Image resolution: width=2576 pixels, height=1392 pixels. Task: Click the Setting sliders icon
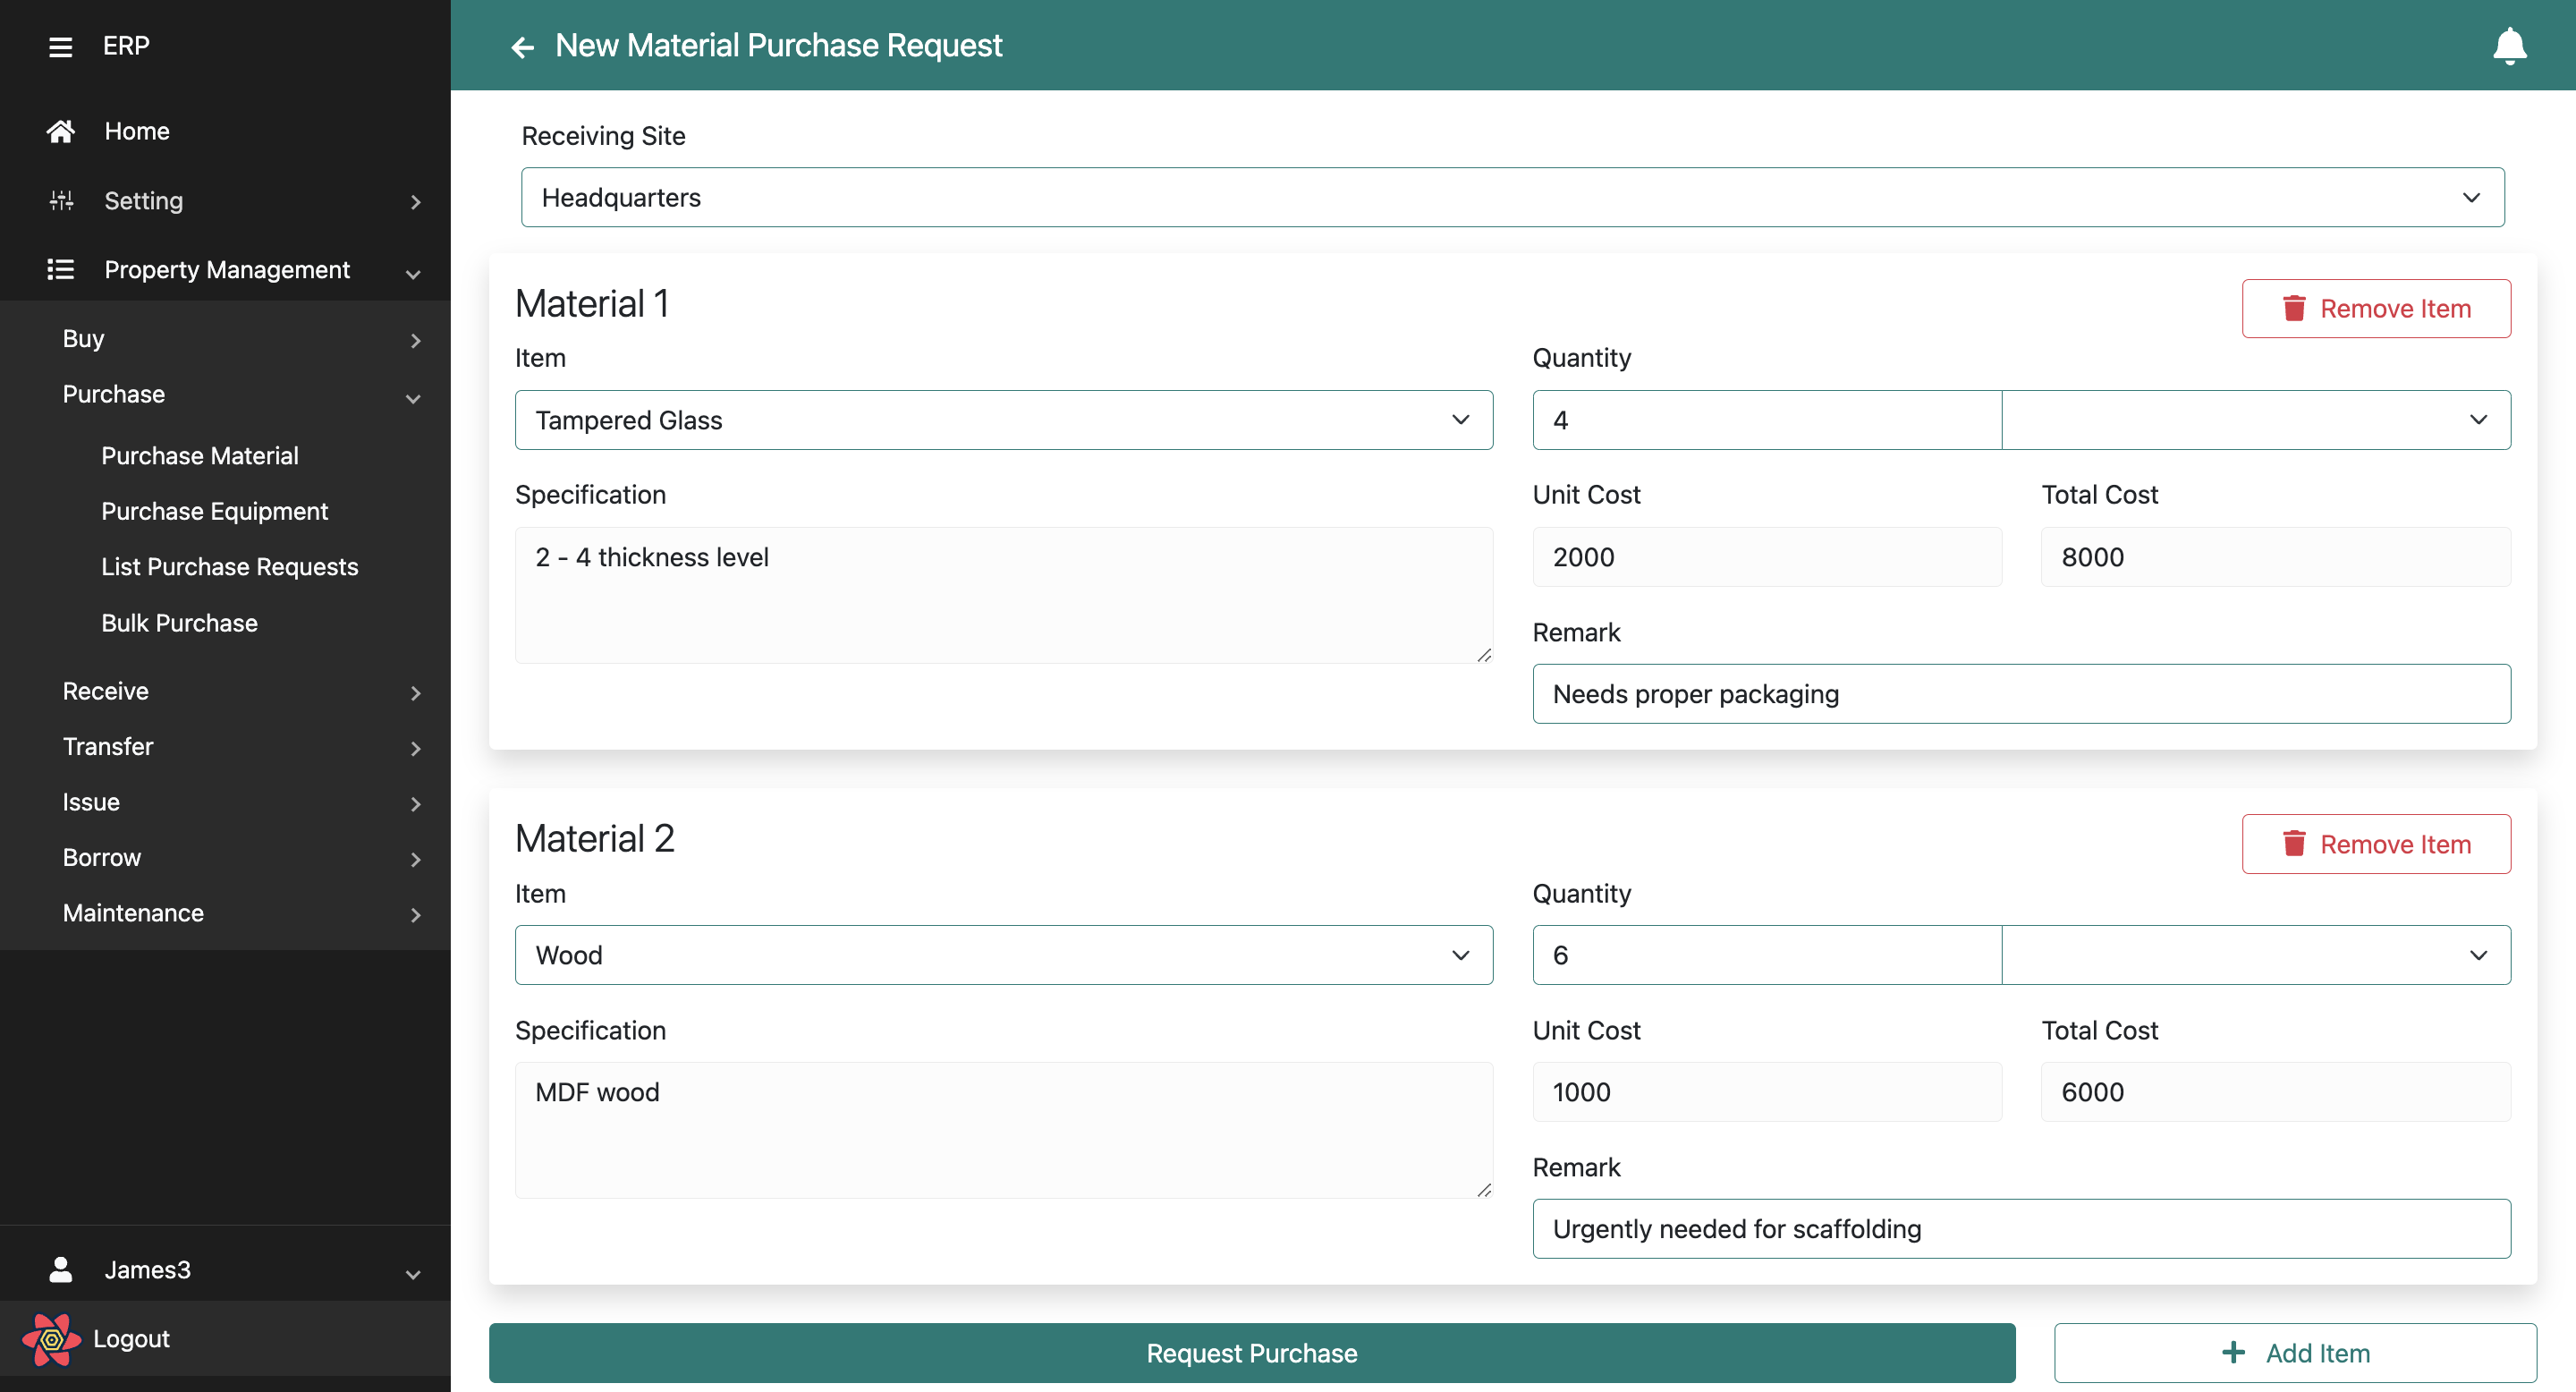[x=60, y=201]
